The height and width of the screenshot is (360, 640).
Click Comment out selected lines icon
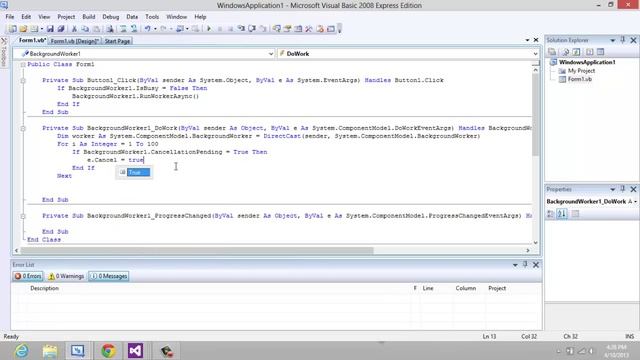pos(122,29)
